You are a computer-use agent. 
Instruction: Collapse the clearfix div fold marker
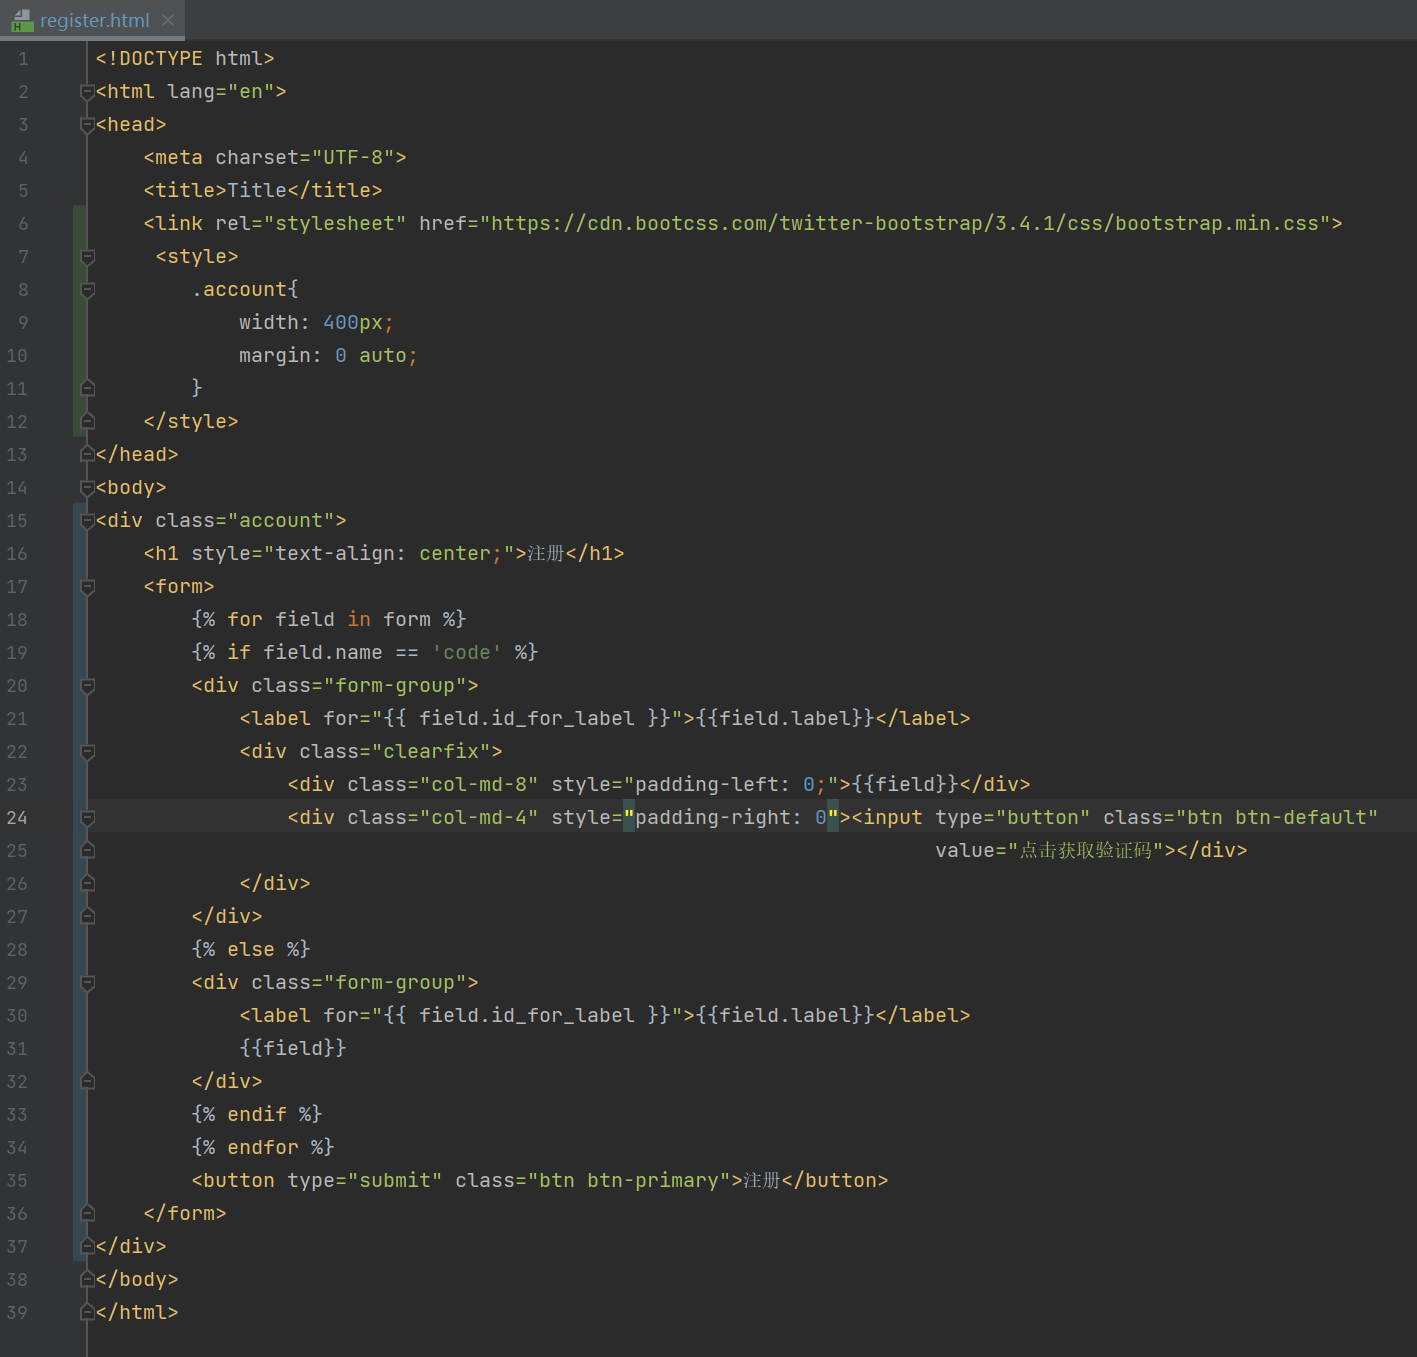pyautogui.click(x=88, y=752)
